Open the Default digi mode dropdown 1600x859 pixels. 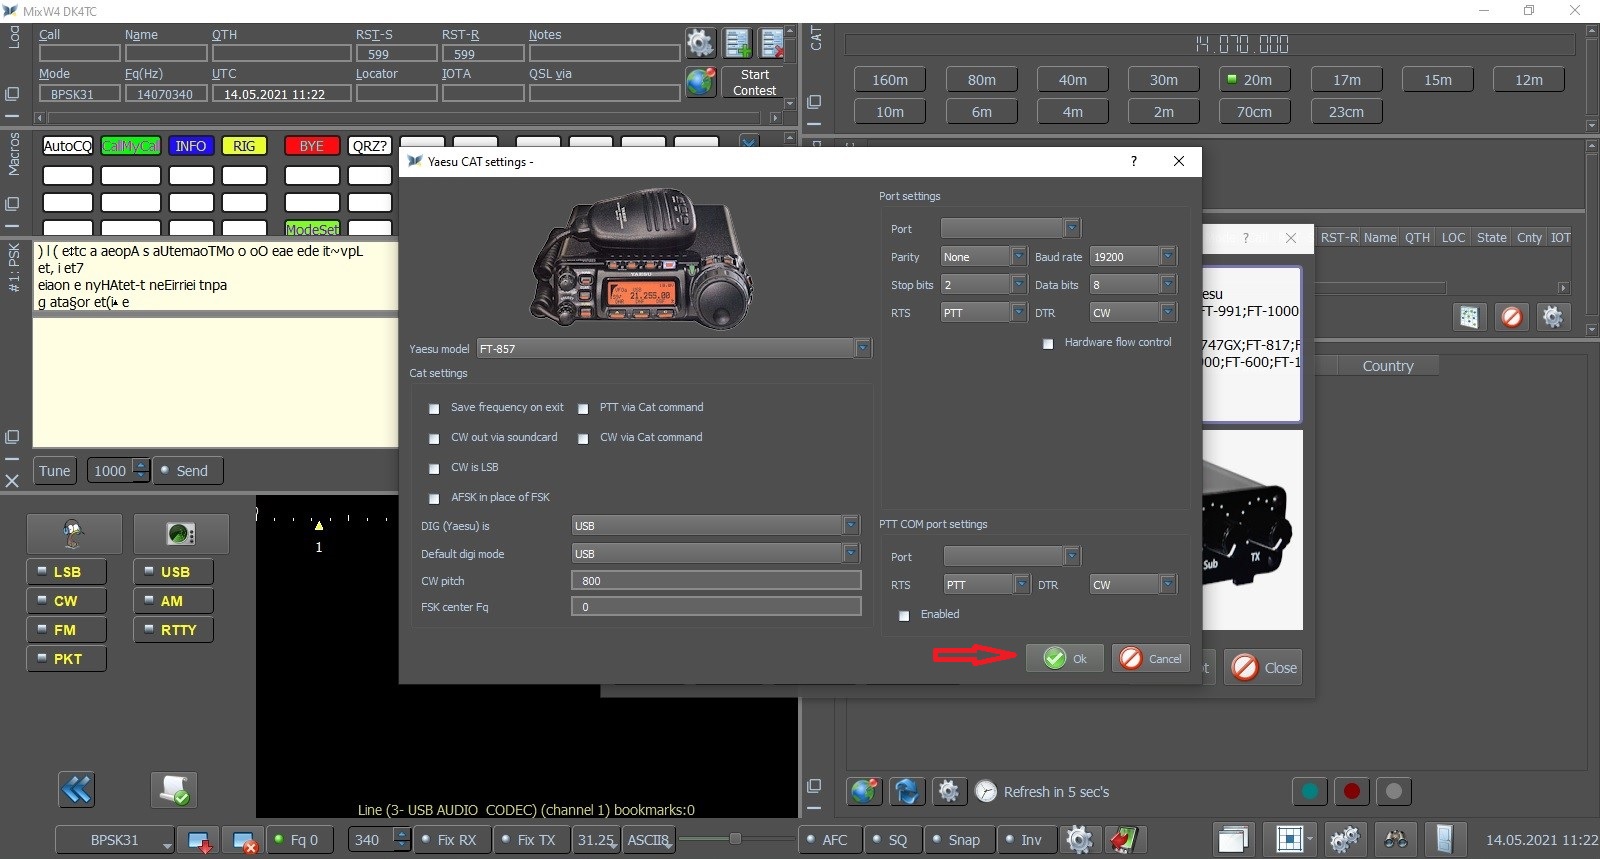(x=715, y=553)
